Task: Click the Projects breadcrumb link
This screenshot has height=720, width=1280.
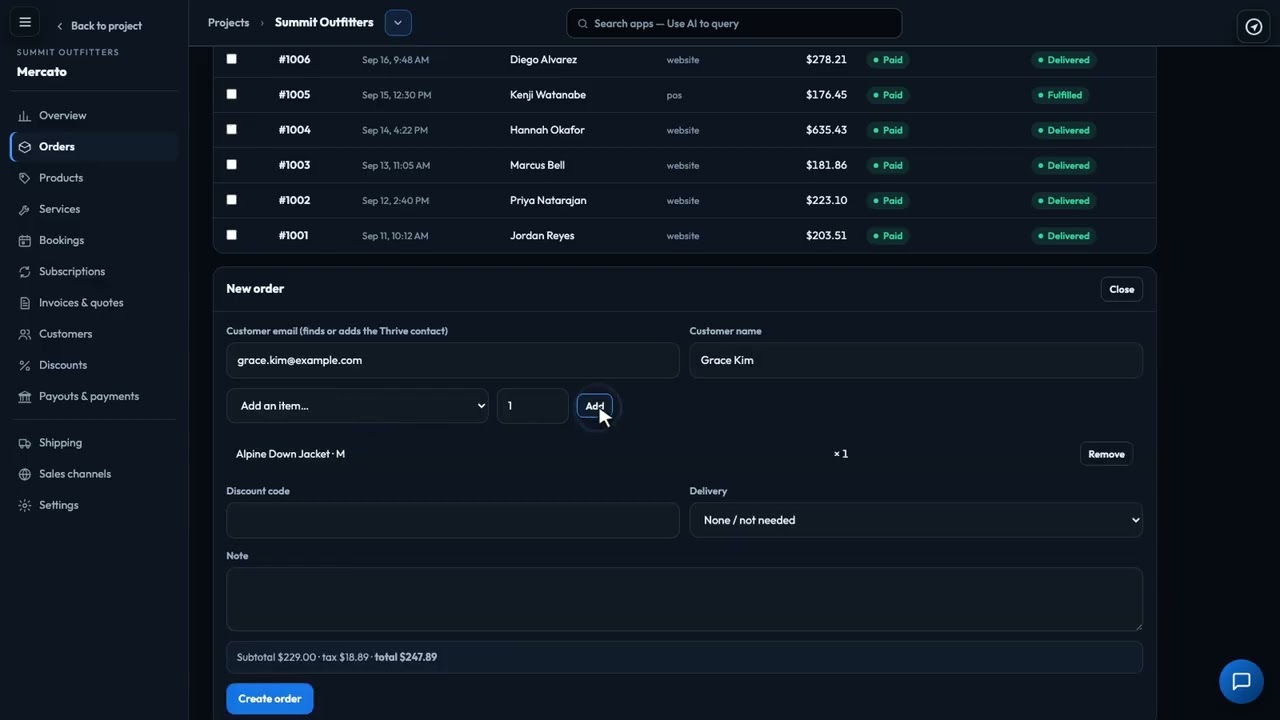Action: [228, 22]
